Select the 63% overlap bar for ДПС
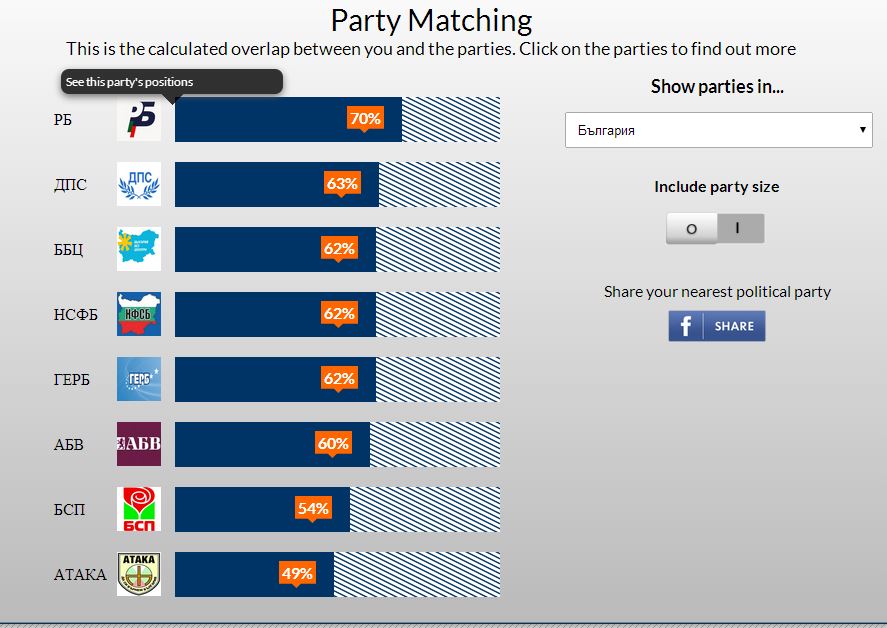Screen dimensions: 887x628 [337, 184]
